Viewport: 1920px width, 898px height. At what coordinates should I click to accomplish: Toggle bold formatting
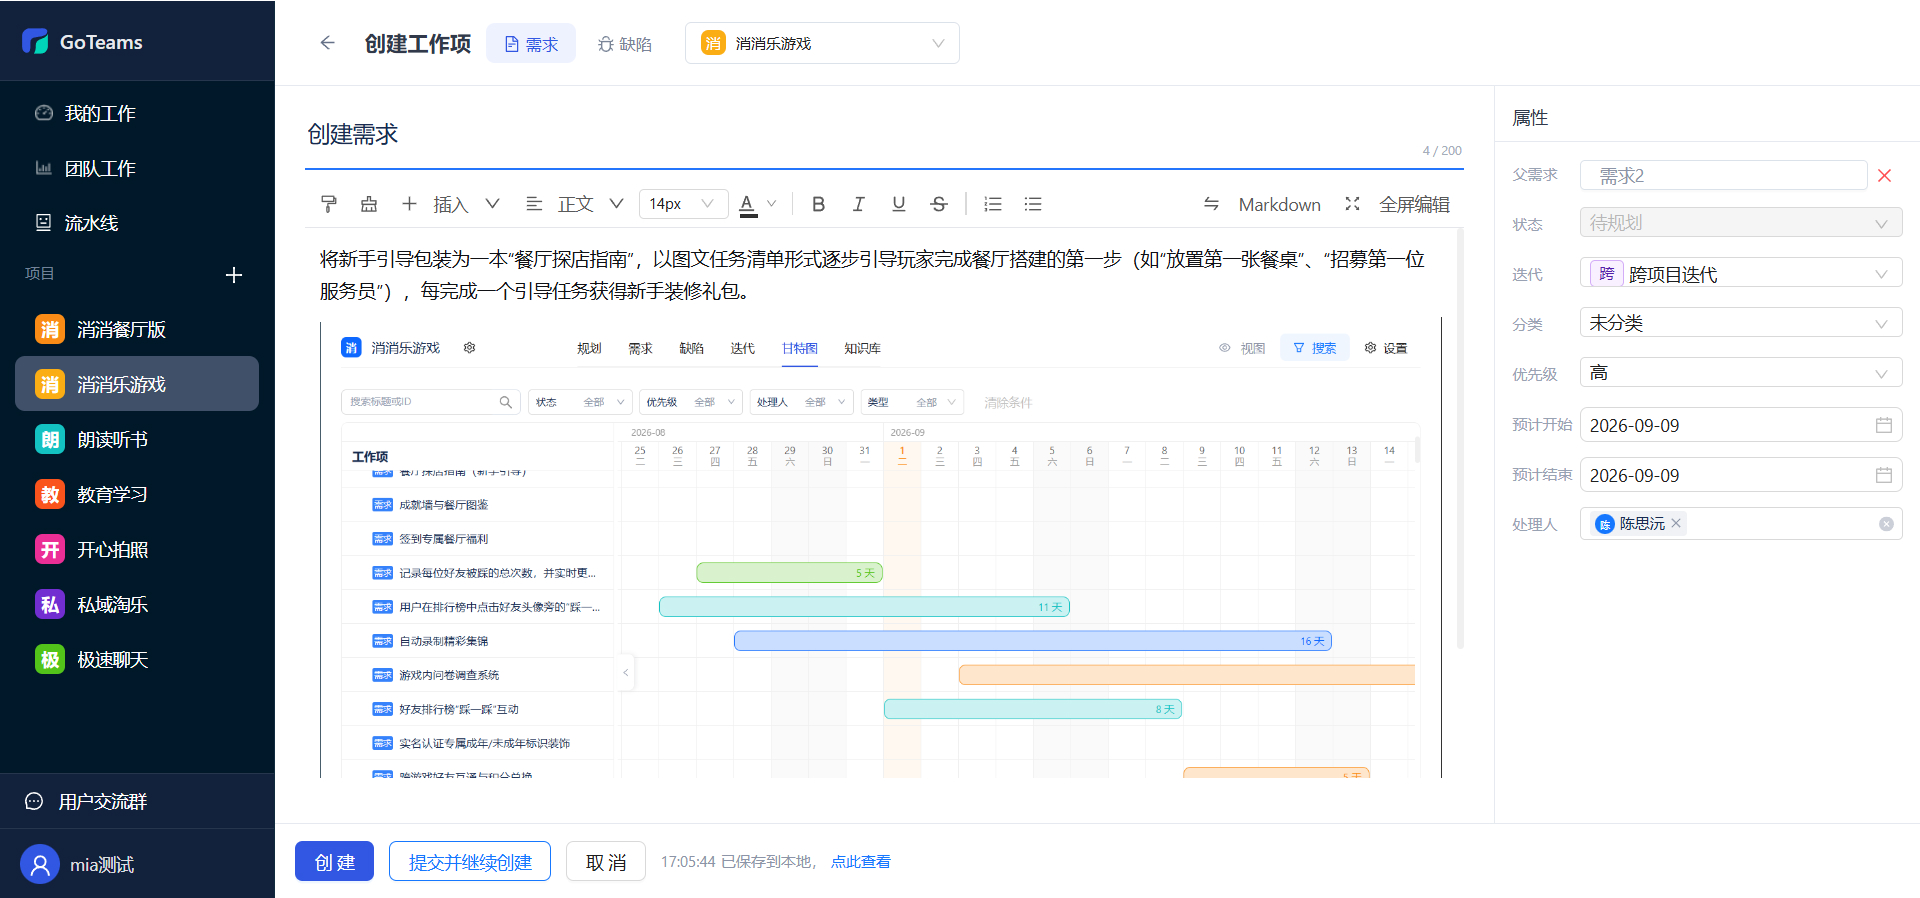point(818,204)
